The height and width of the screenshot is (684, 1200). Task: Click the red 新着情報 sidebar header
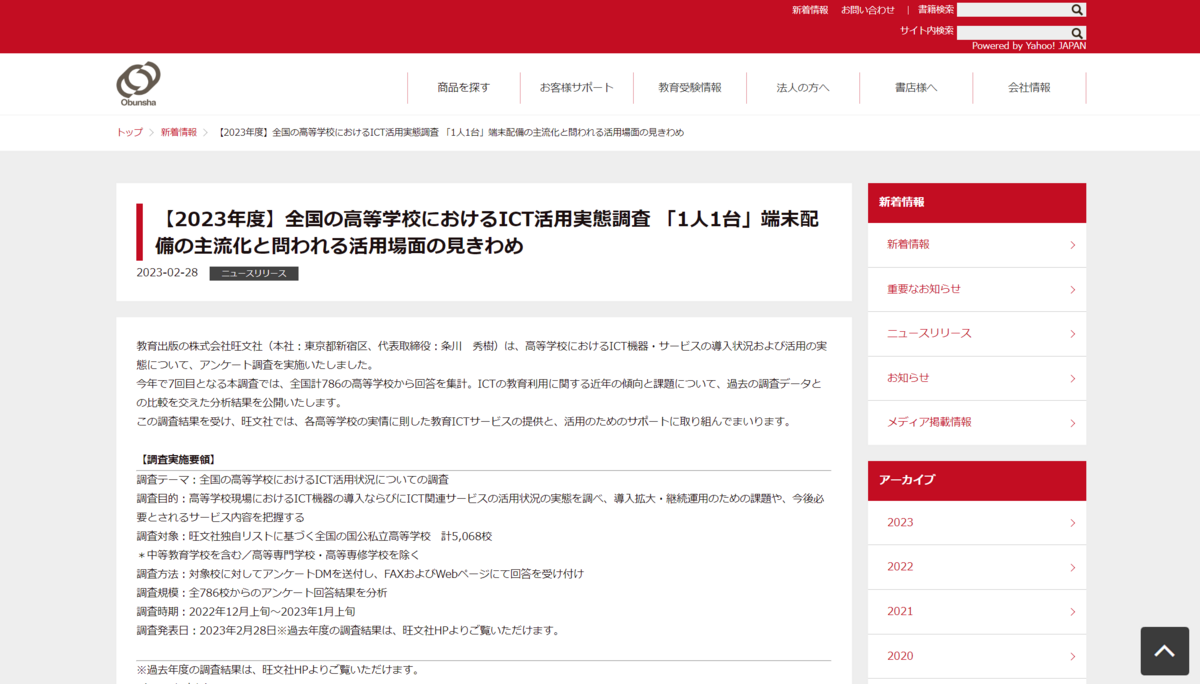point(977,203)
